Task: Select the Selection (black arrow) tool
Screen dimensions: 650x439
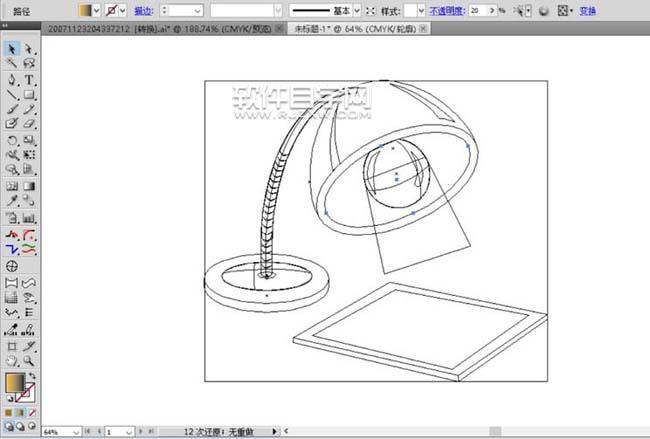Action: 12,48
